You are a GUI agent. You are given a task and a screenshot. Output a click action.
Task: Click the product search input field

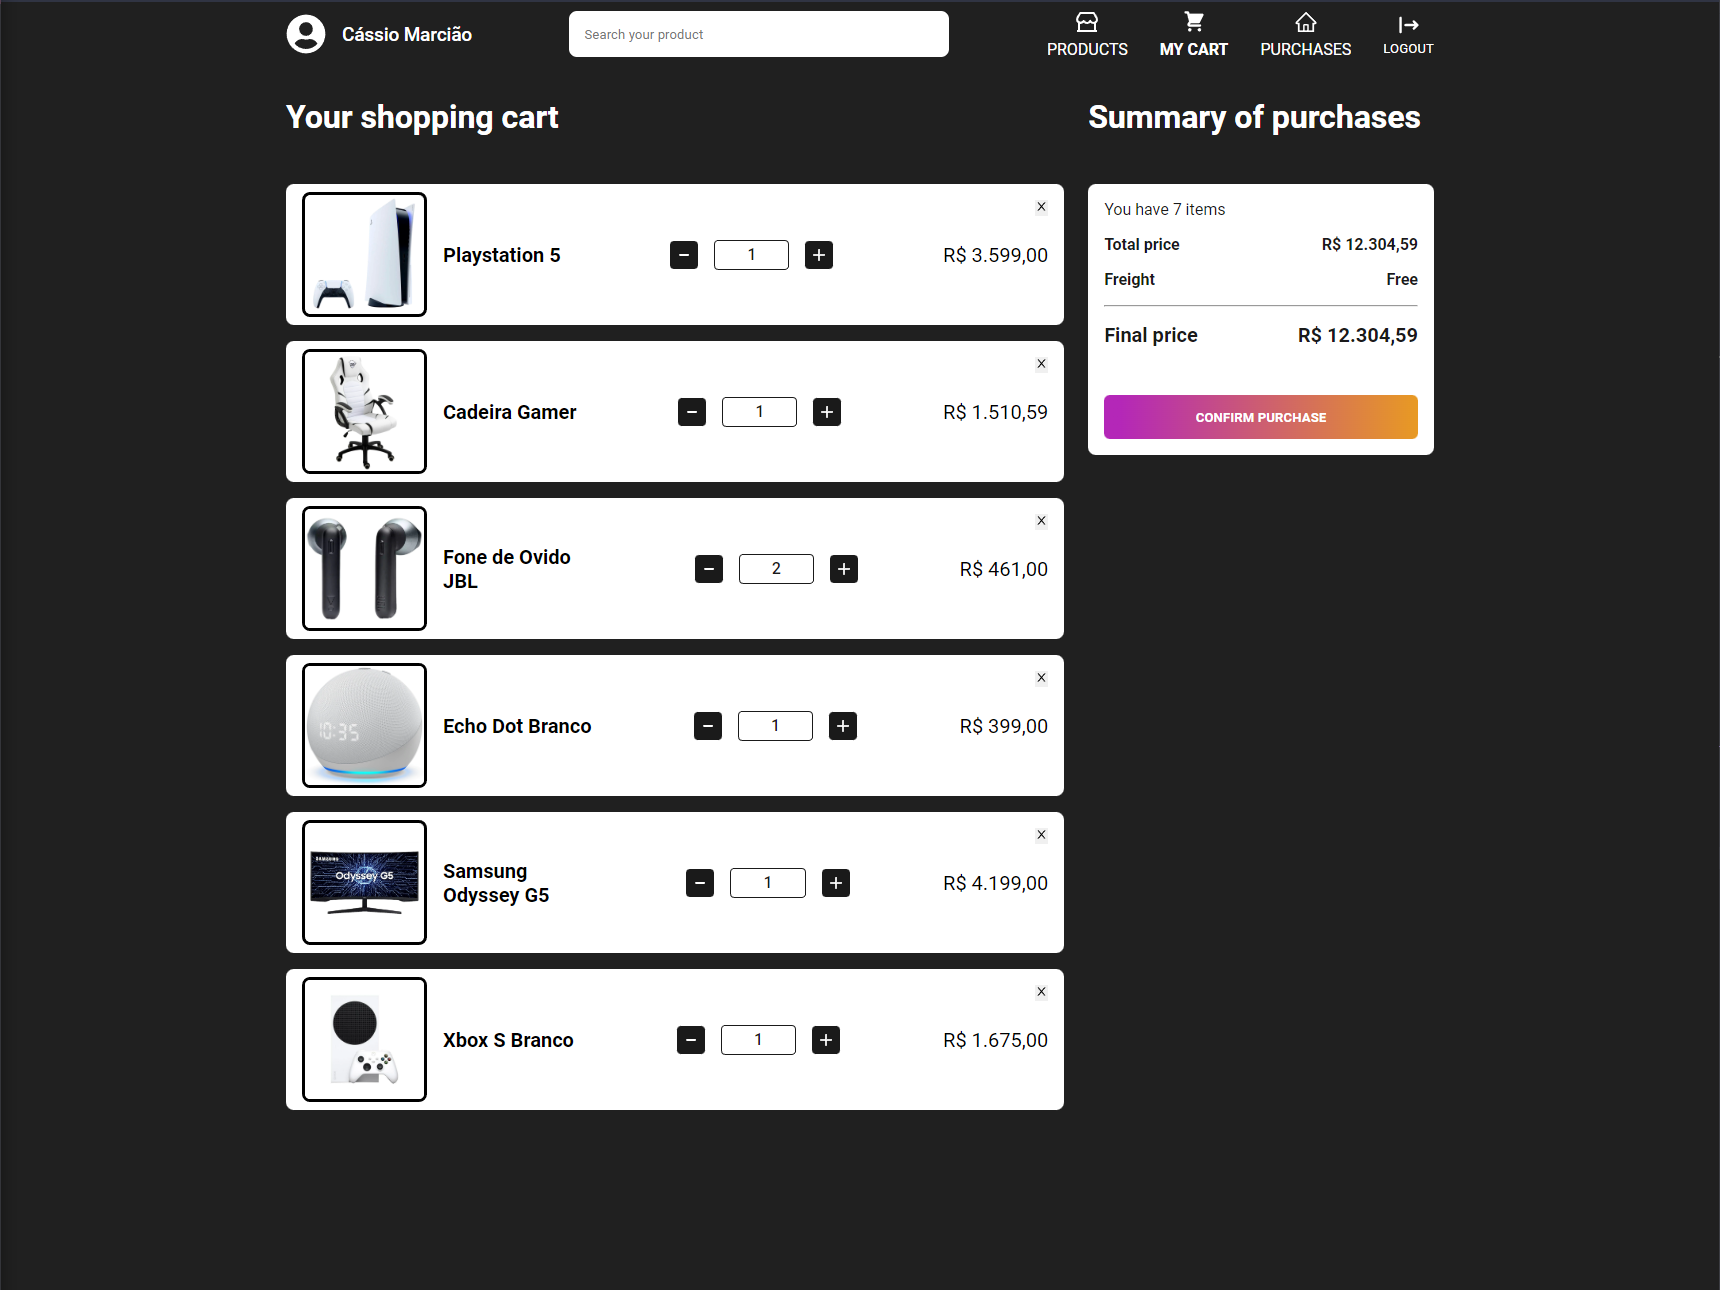758,33
